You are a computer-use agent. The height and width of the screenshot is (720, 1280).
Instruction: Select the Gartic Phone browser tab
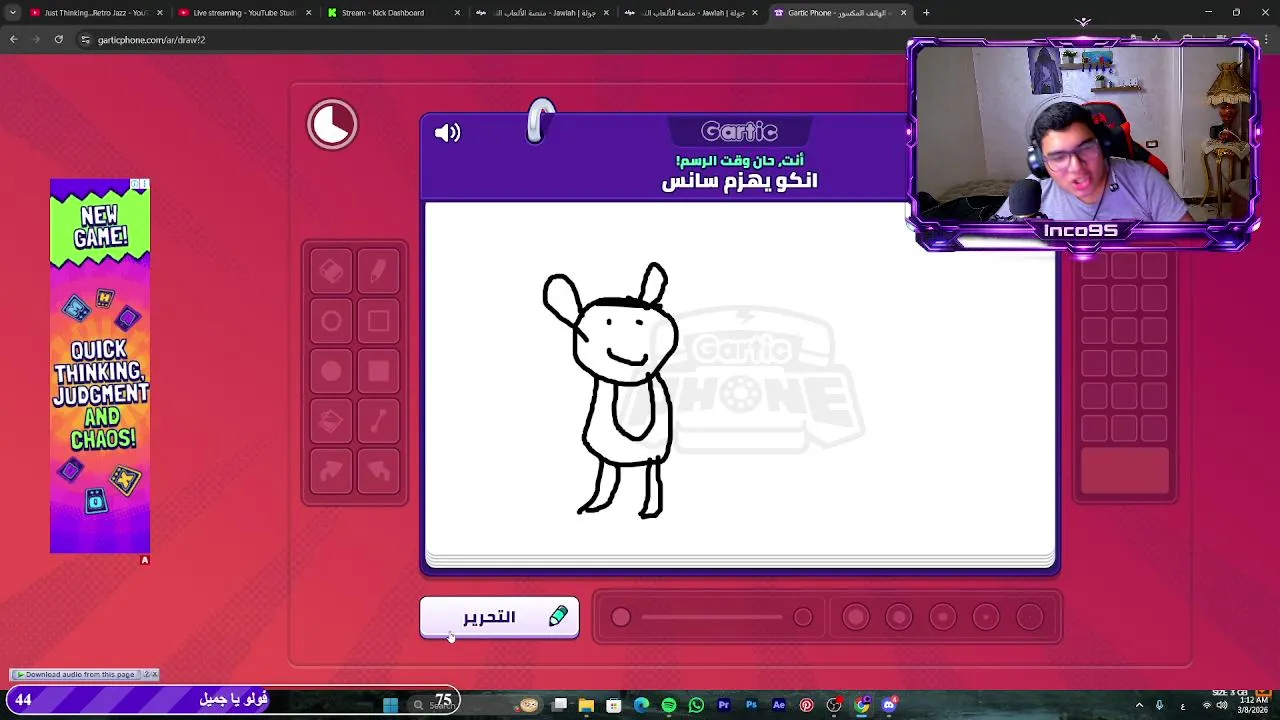pyautogui.click(x=838, y=13)
